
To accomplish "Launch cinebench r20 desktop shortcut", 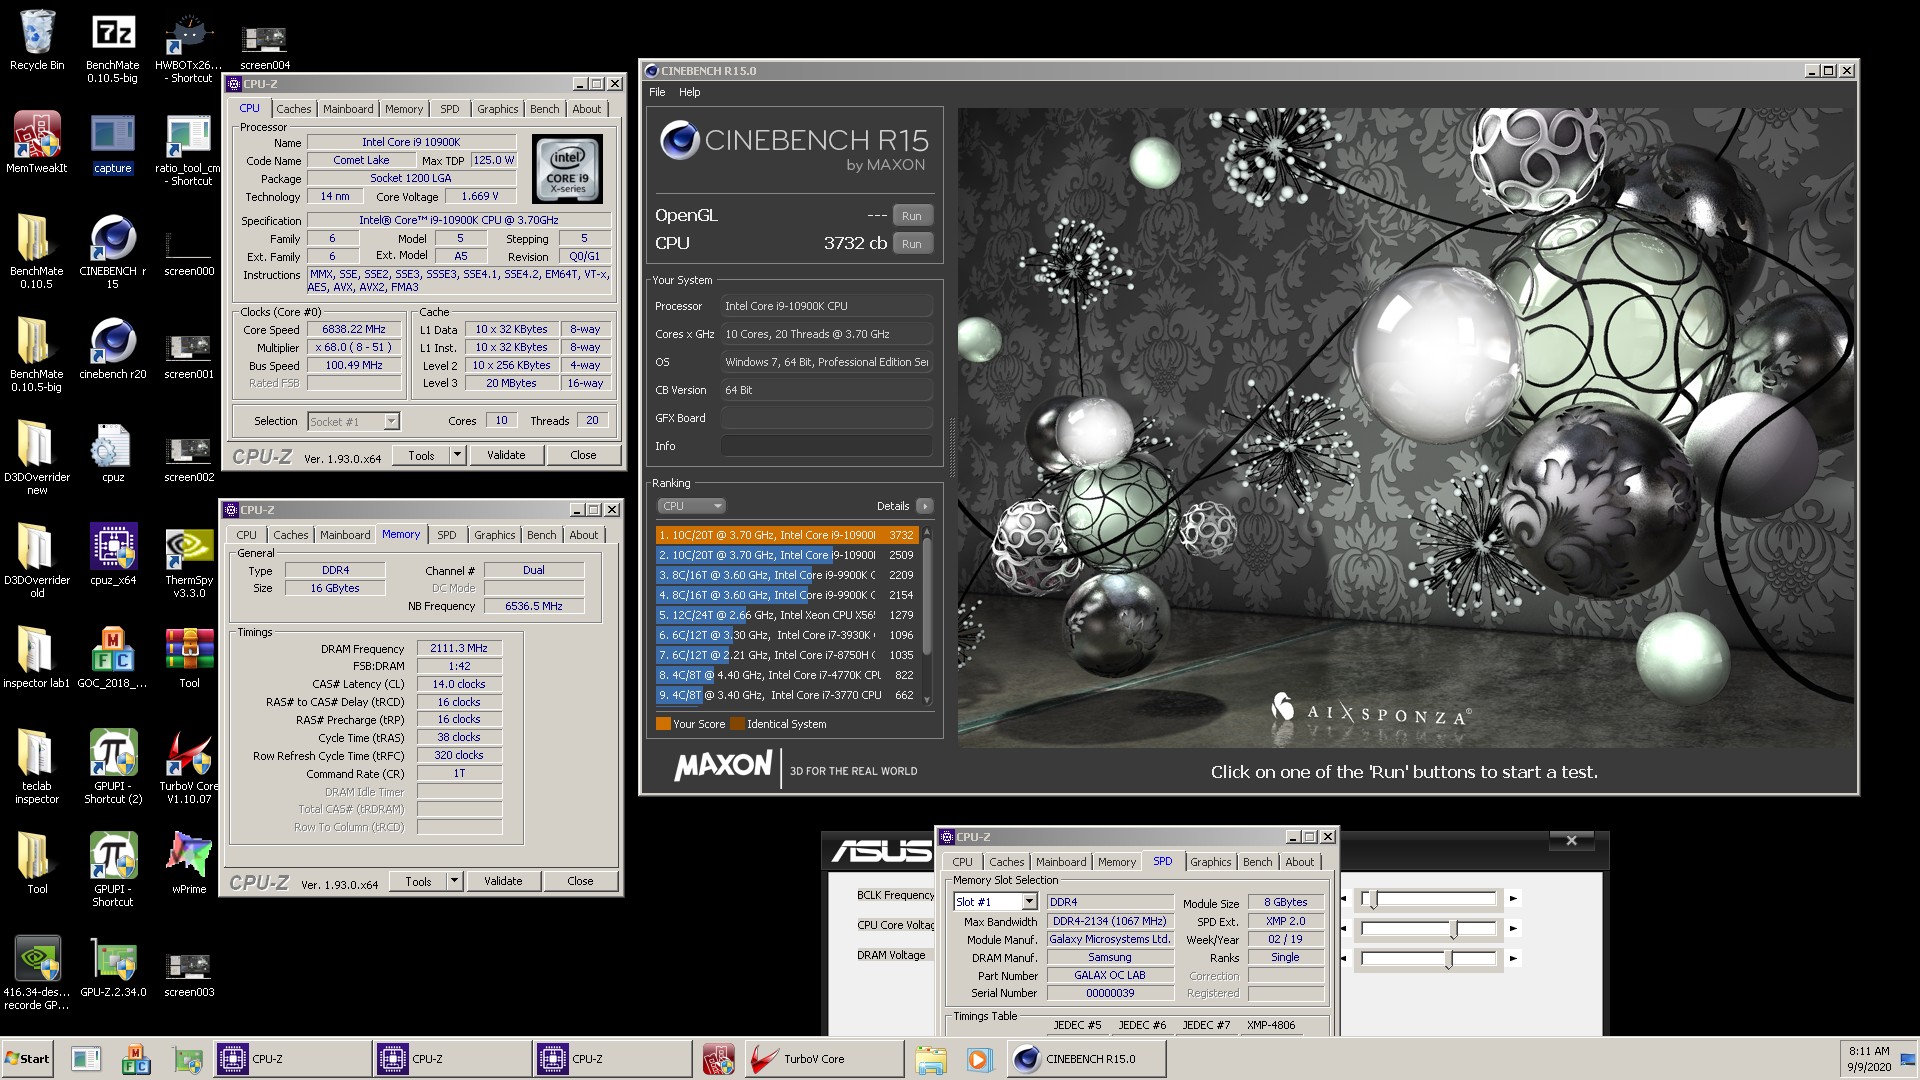I will coord(113,348).
